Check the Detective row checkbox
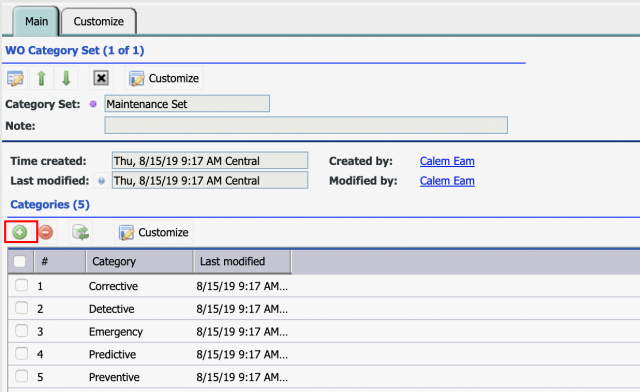The width and height of the screenshot is (640, 392). [21, 307]
